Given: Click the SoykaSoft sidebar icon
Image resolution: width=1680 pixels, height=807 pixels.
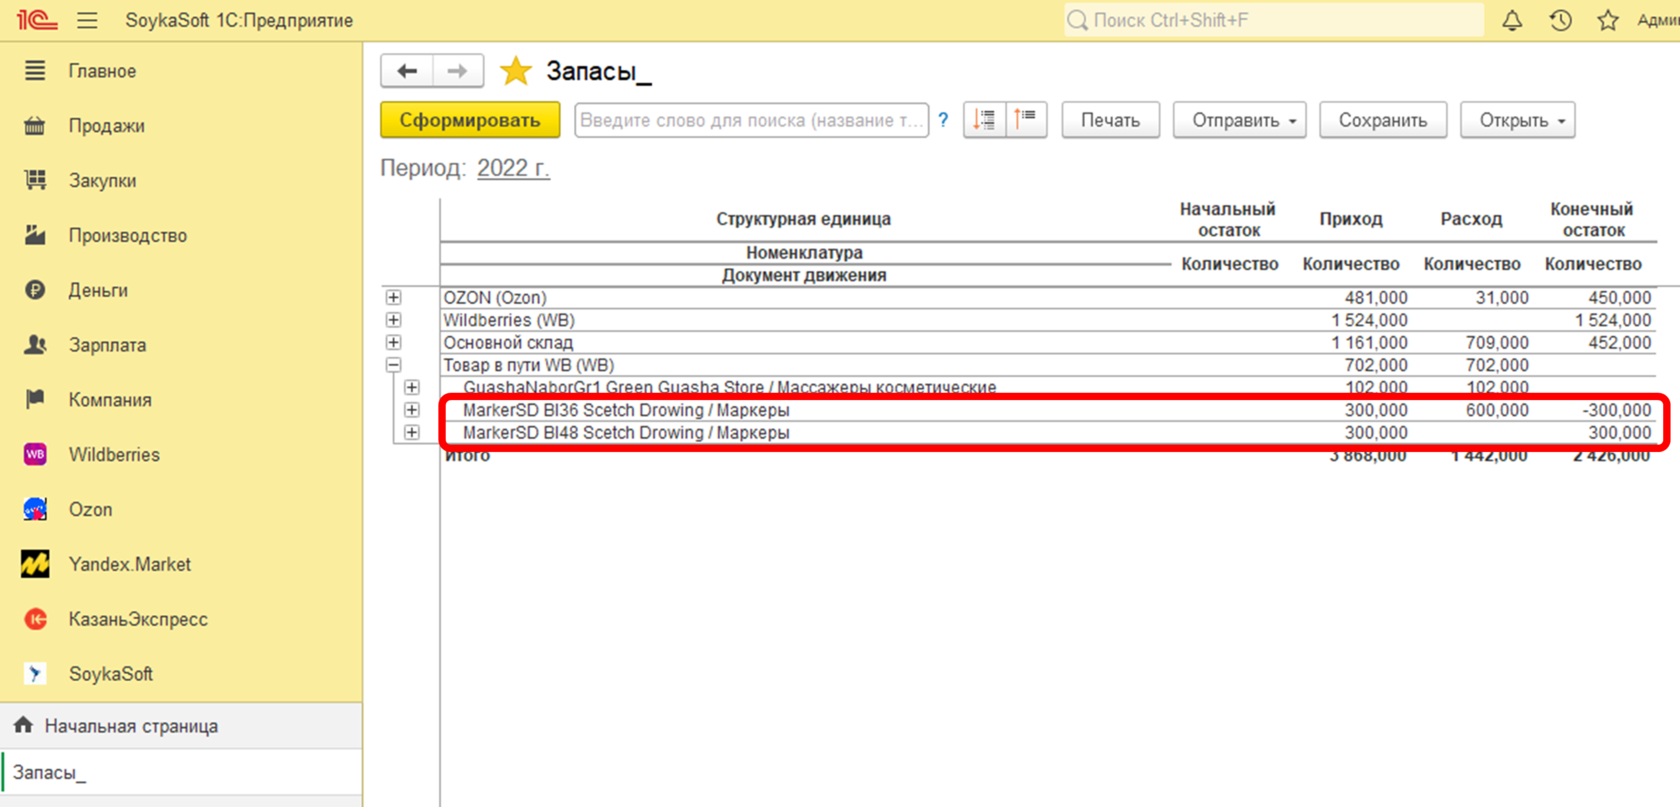Looking at the screenshot, I should pos(35,674).
